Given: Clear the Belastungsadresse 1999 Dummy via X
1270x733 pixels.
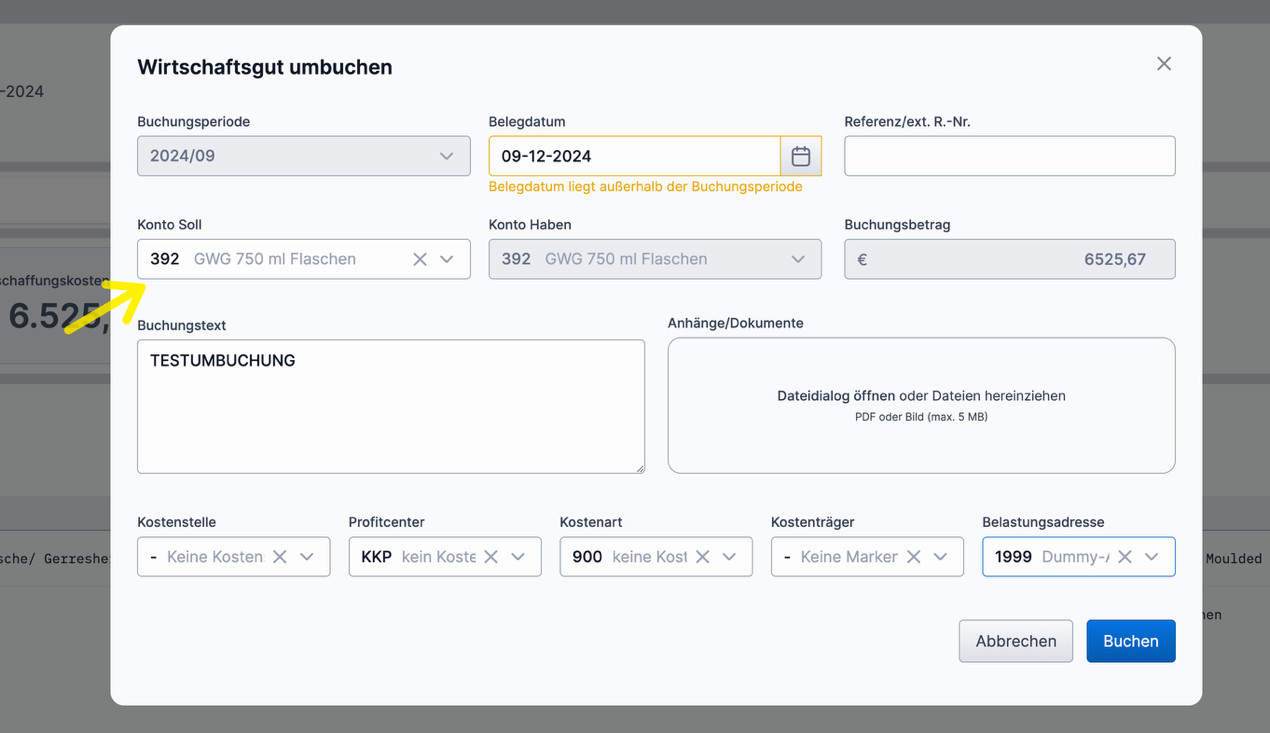Looking at the screenshot, I should click(x=1124, y=557).
